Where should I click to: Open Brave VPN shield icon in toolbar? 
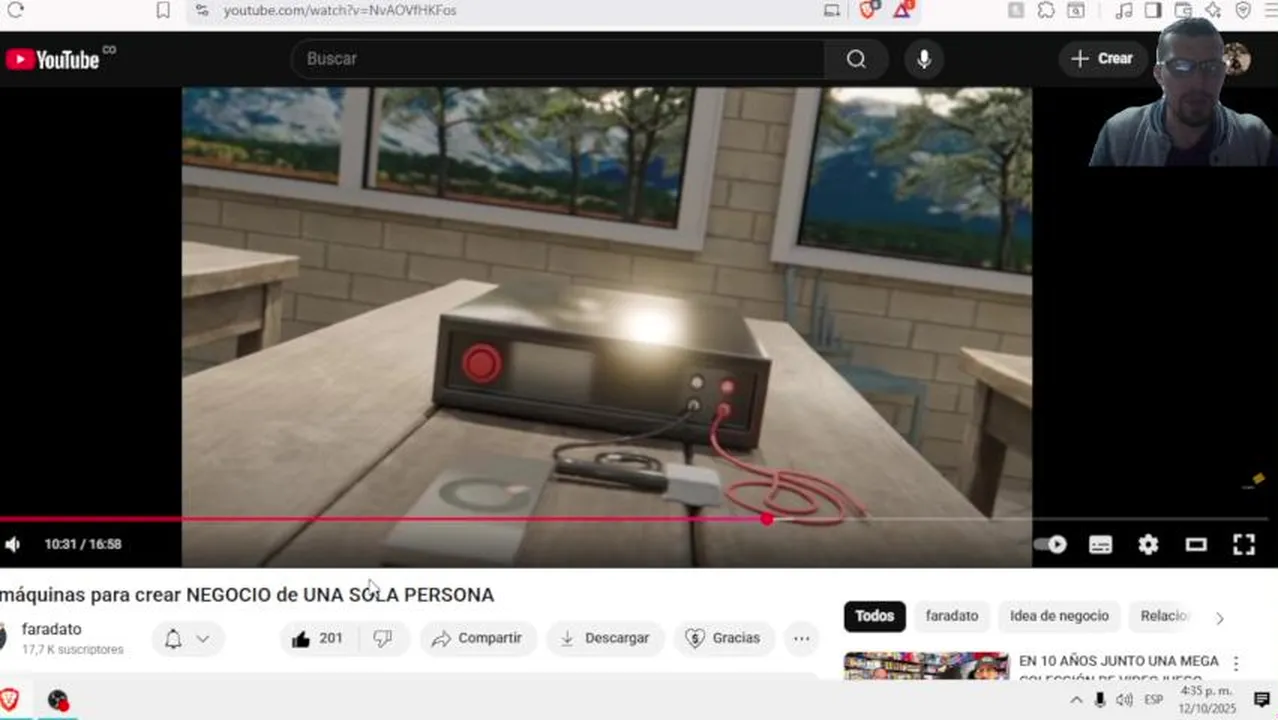point(1243,10)
